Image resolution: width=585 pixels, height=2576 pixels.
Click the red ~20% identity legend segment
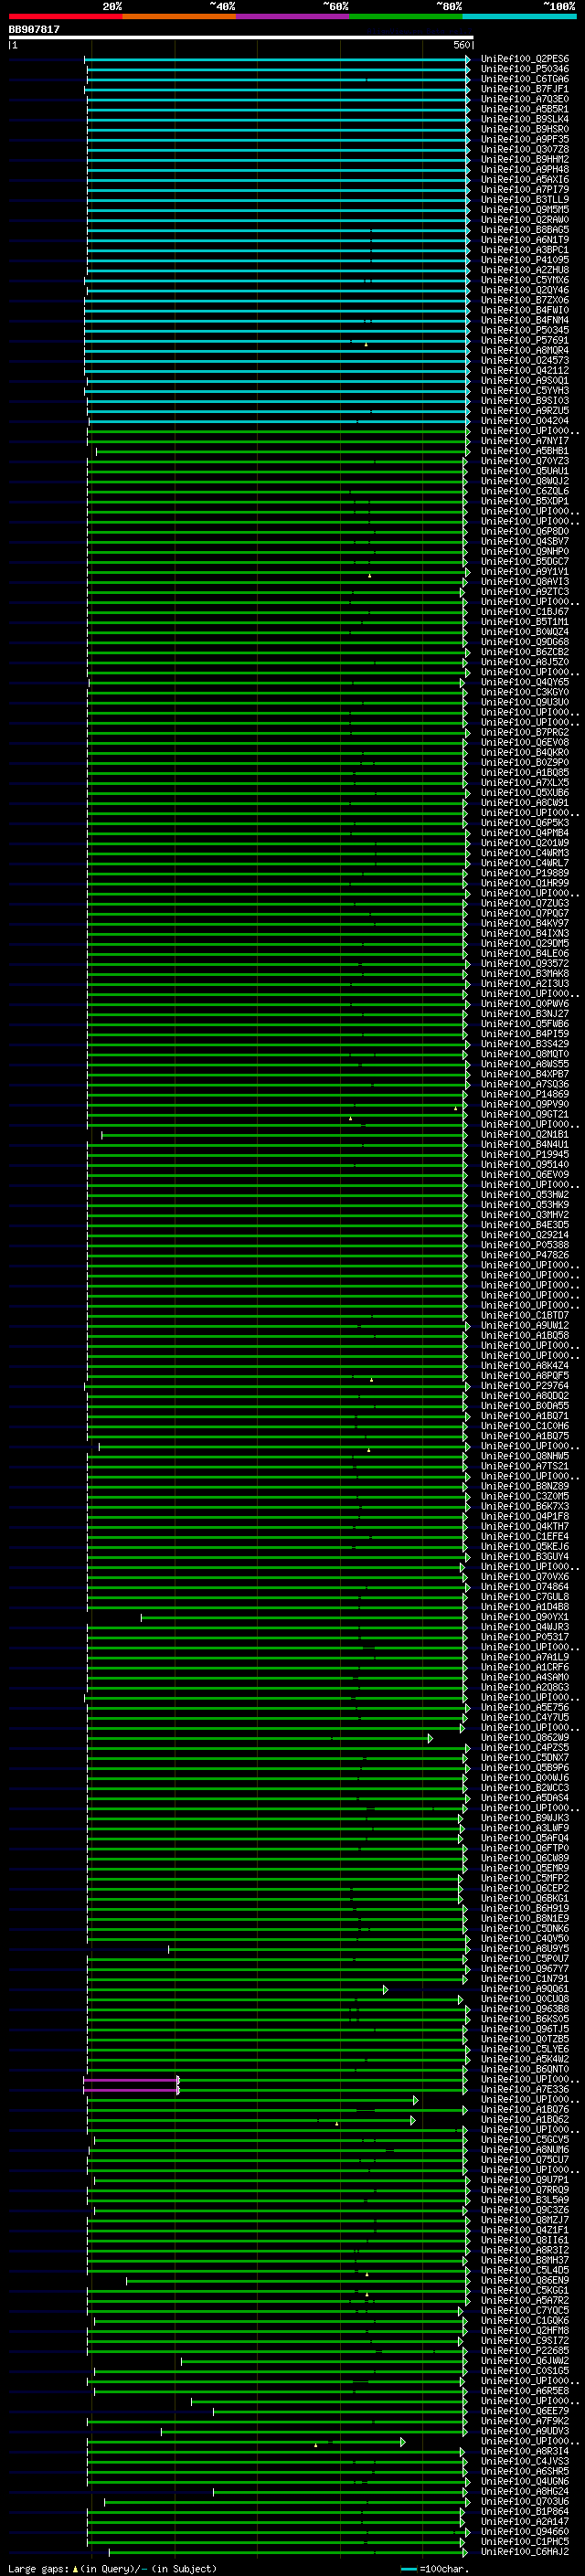coord(65,16)
